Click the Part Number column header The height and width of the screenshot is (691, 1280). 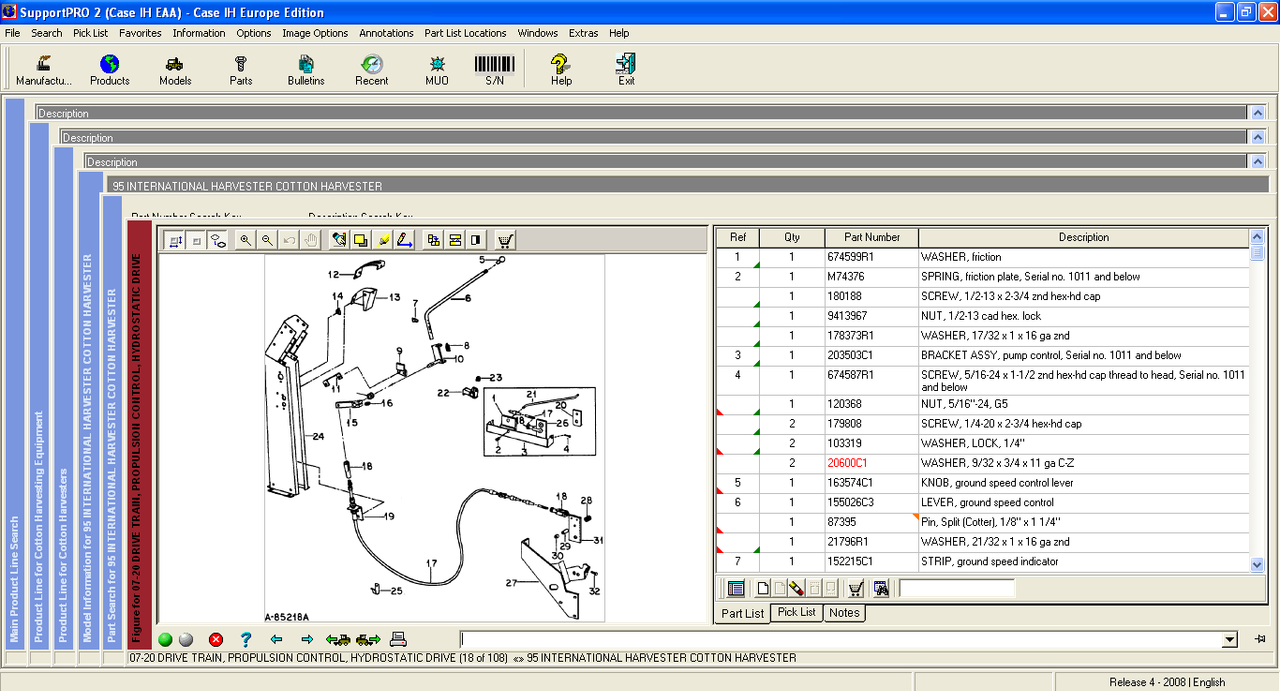(872, 237)
